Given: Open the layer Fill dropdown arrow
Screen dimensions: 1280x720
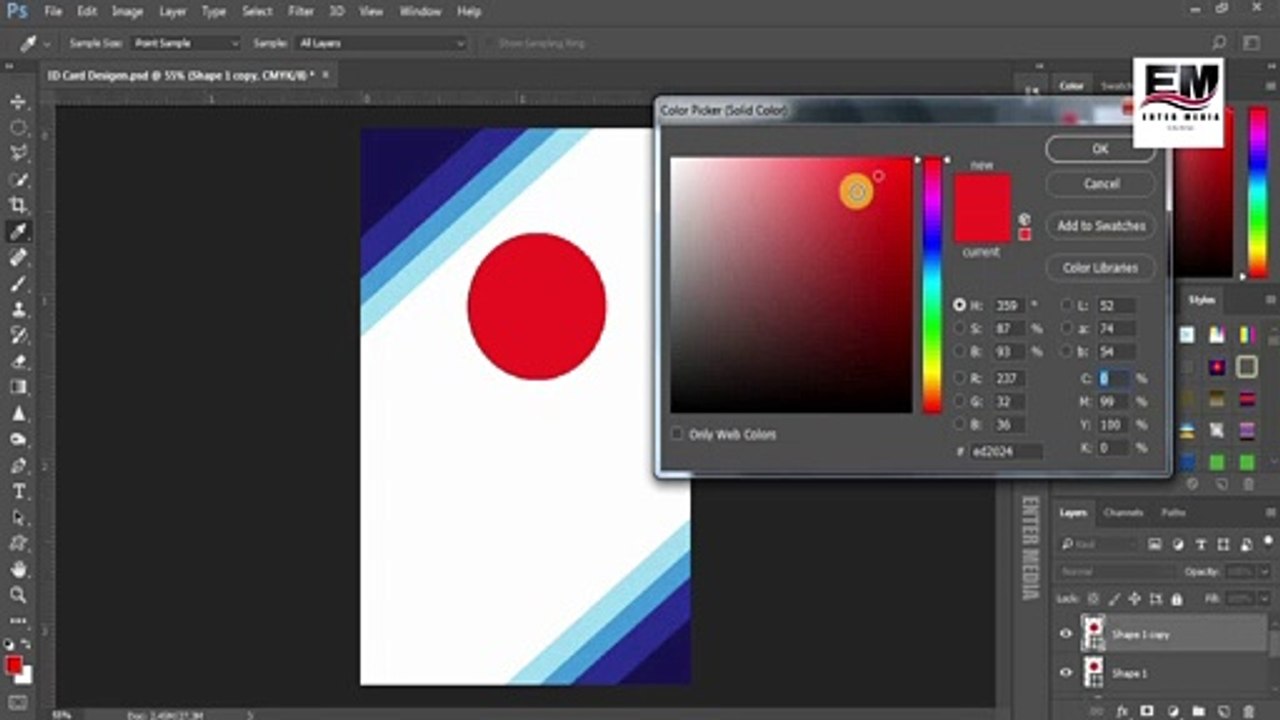Looking at the screenshot, I should [1264, 599].
